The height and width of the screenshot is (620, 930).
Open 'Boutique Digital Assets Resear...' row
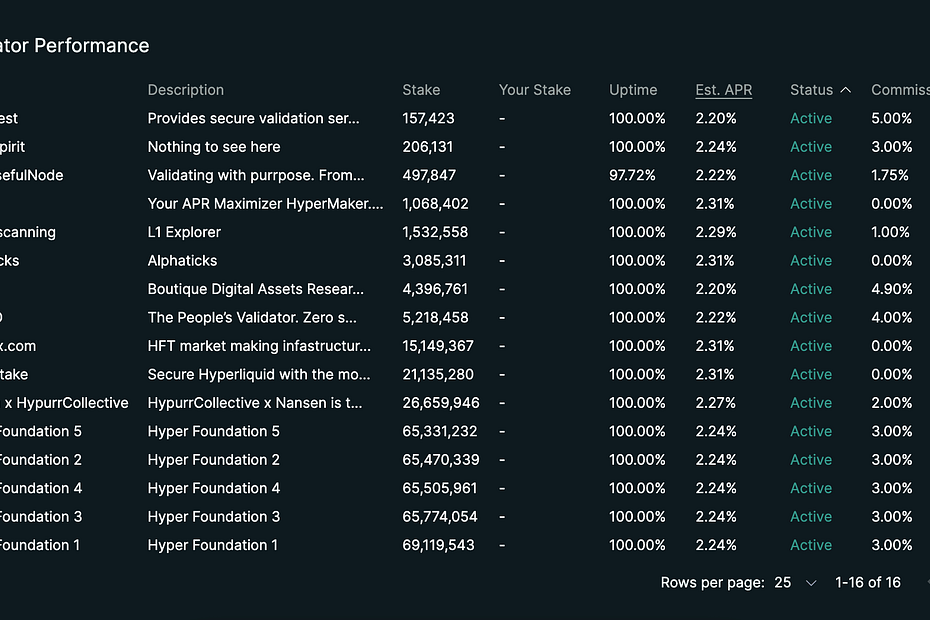coord(256,290)
